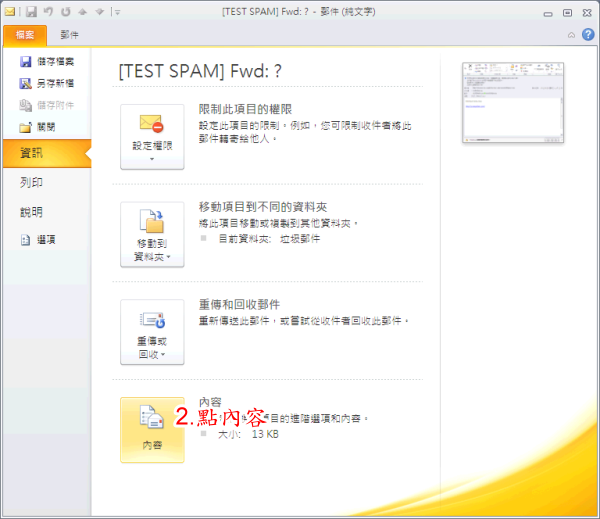Click the Outlook envelope icon in title bar
This screenshot has height=519, width=600.
click(x=11, y=12)
